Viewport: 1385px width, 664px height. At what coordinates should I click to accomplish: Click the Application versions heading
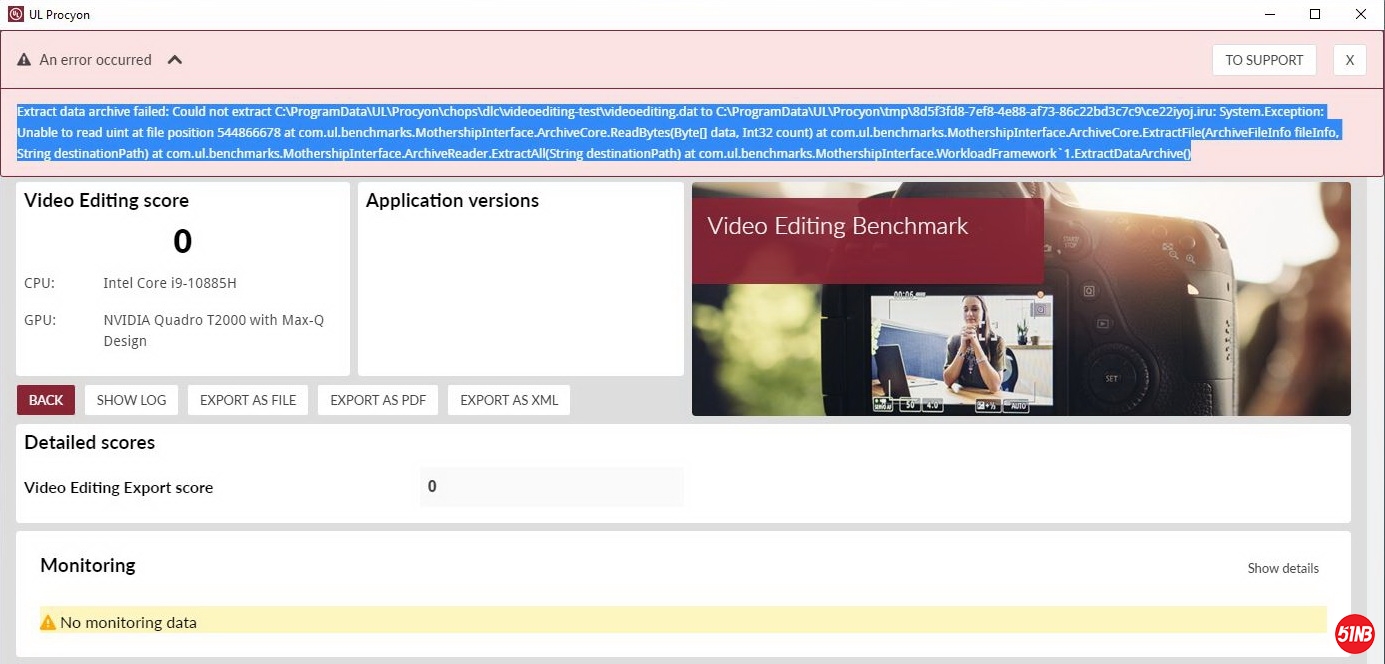point(452,200)
